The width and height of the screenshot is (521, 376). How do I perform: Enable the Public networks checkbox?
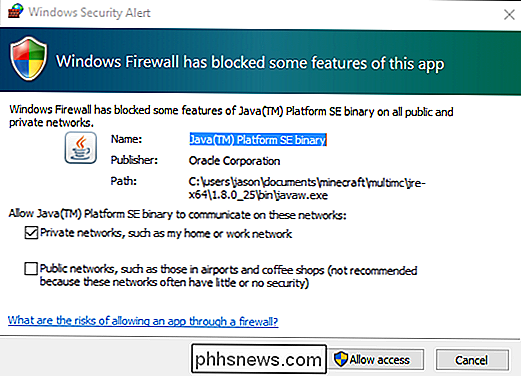[31, 269]
